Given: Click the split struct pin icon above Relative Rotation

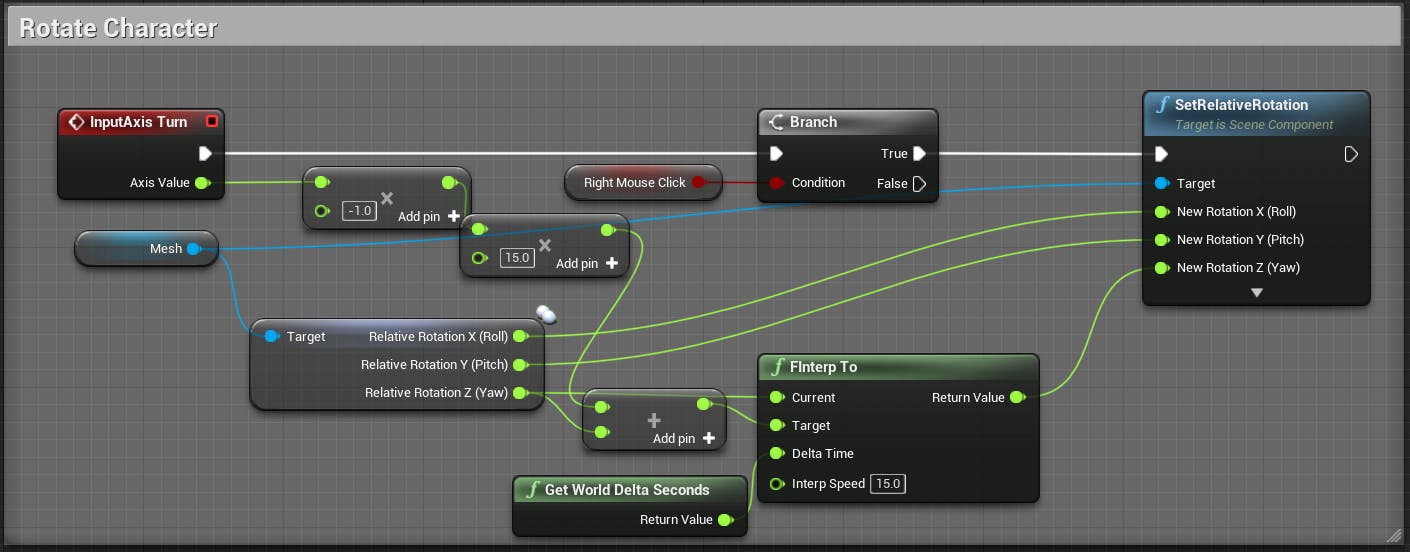Looking at the screenshot, I should (x=546, y=315).
